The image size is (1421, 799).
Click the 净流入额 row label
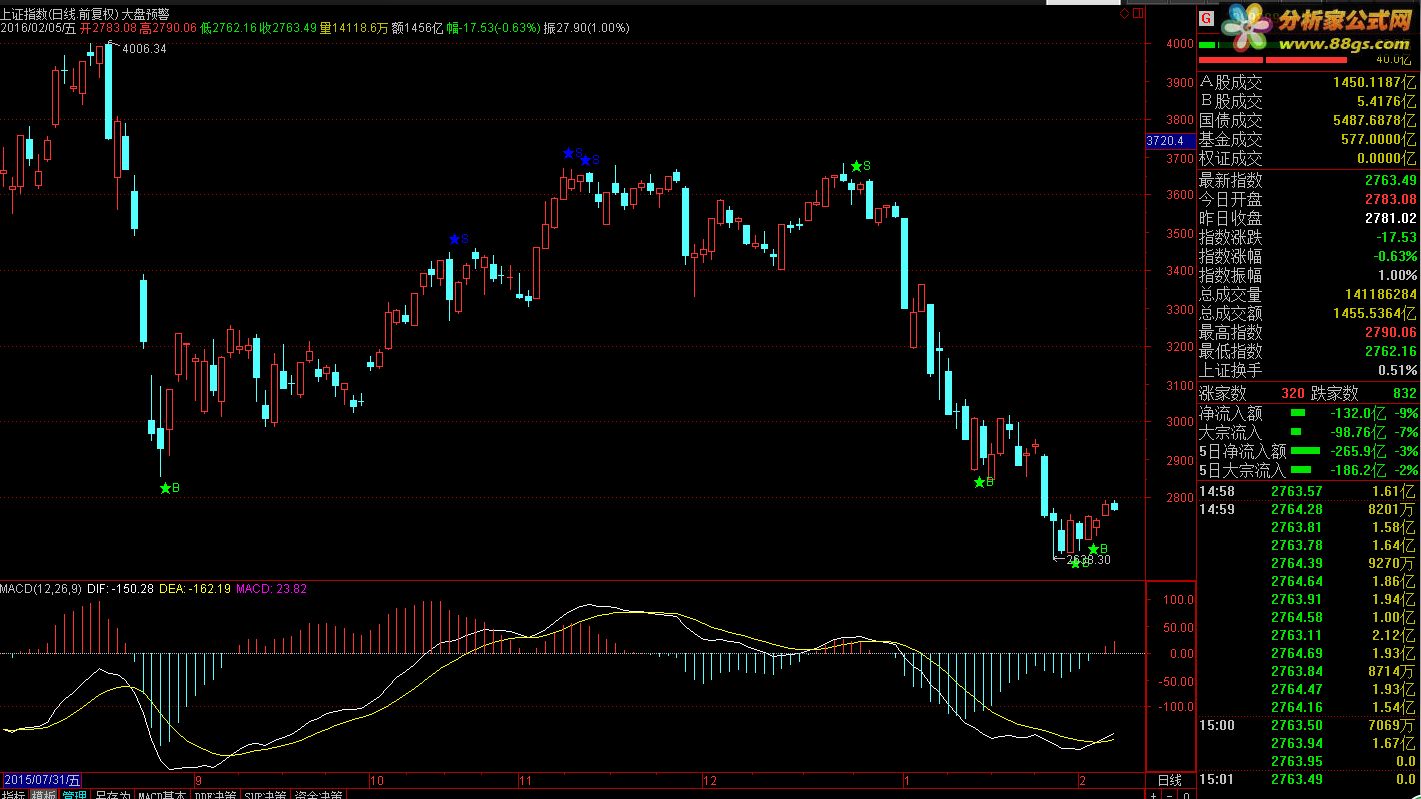[1231, 413]
